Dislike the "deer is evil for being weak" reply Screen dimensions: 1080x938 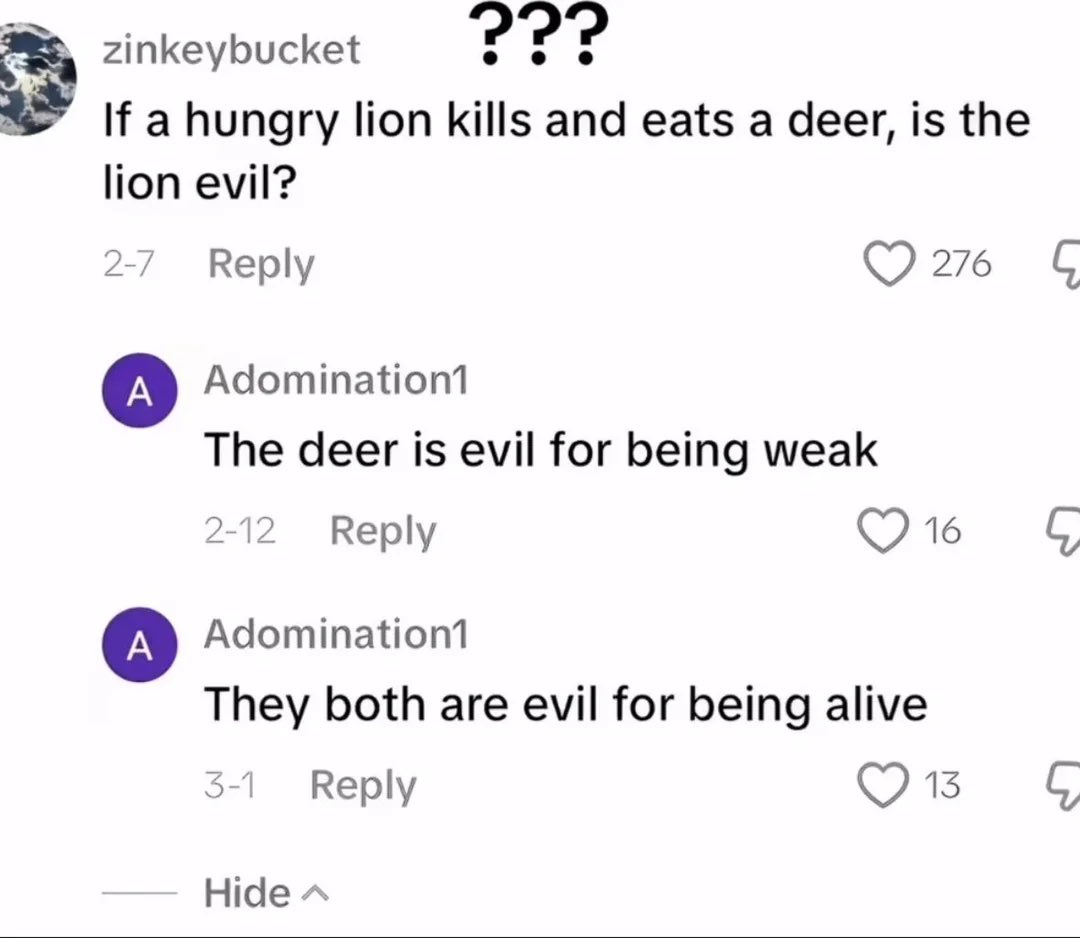pos(1066,532)
